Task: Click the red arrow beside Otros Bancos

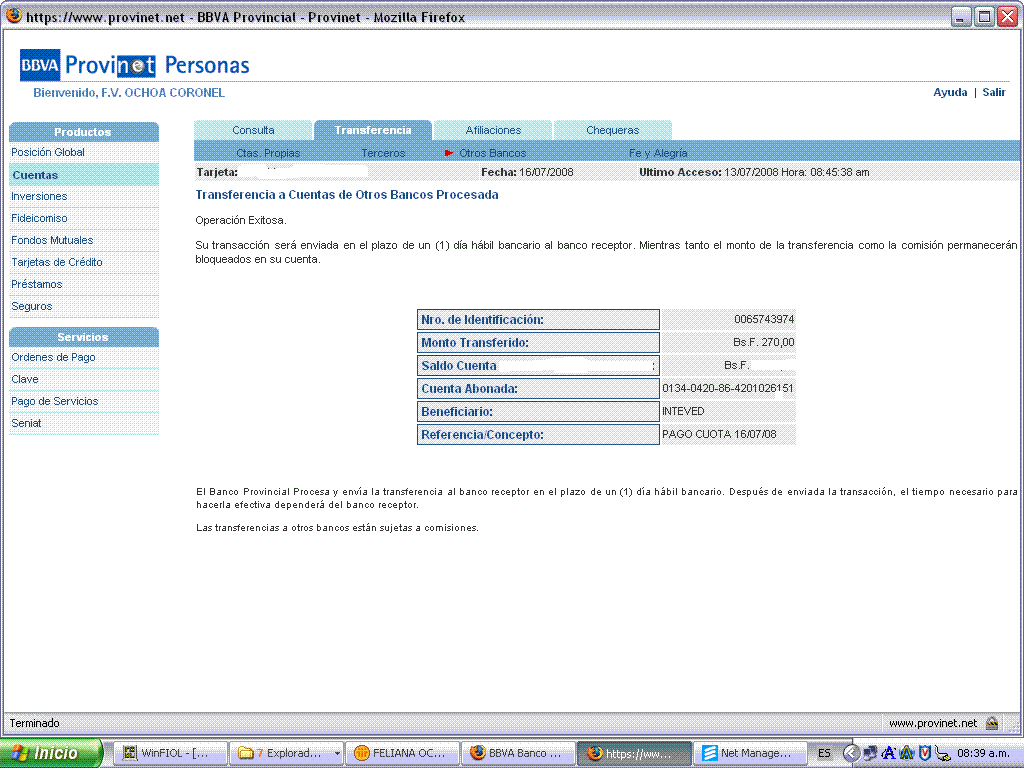Action: pyautogui.click(x=449, y=153)
